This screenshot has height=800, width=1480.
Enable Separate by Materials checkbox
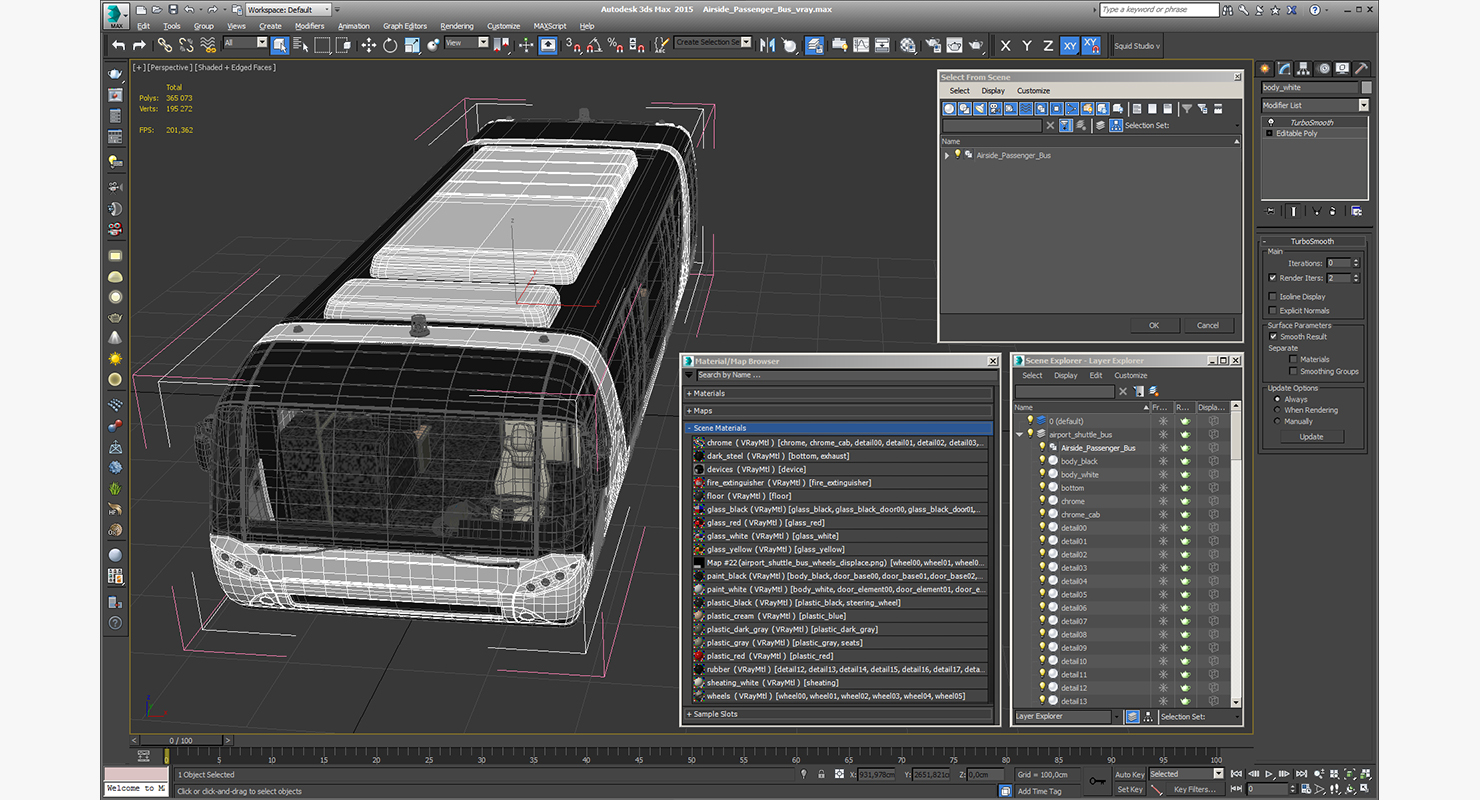(x=1294, y=359)
